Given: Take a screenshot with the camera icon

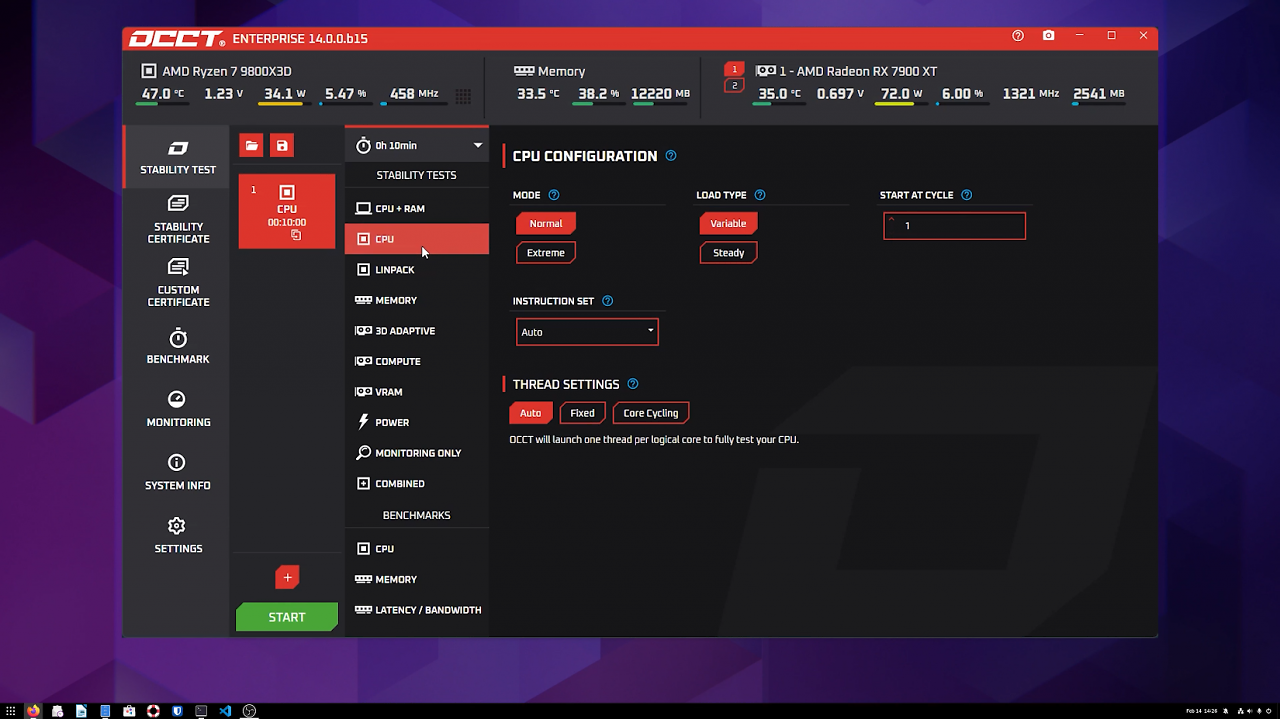Looking at the screenshot, I should [x=1048, y=36].
